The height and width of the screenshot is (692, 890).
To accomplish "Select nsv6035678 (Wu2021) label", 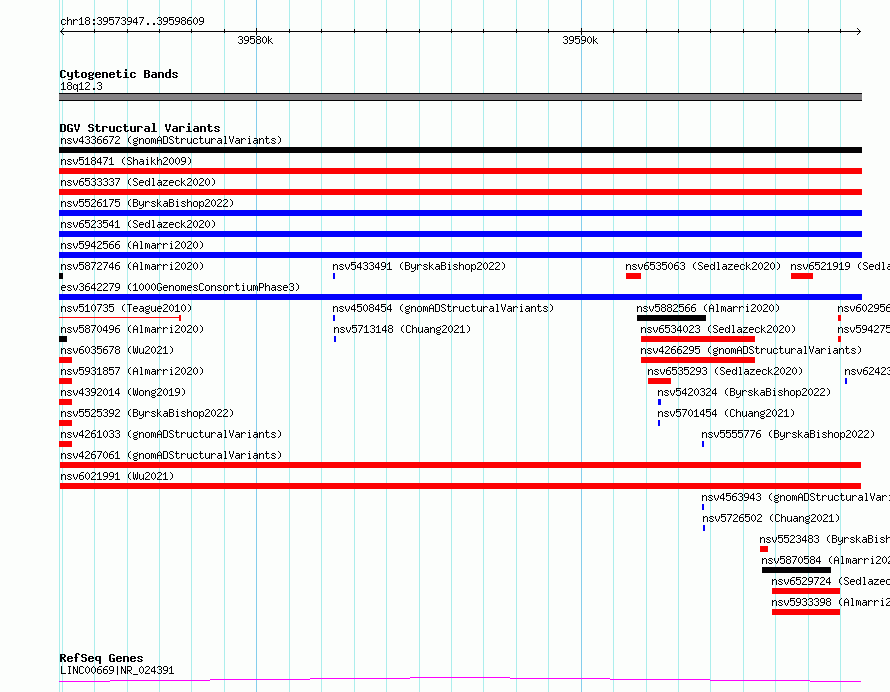I will (x=117, y=350).
